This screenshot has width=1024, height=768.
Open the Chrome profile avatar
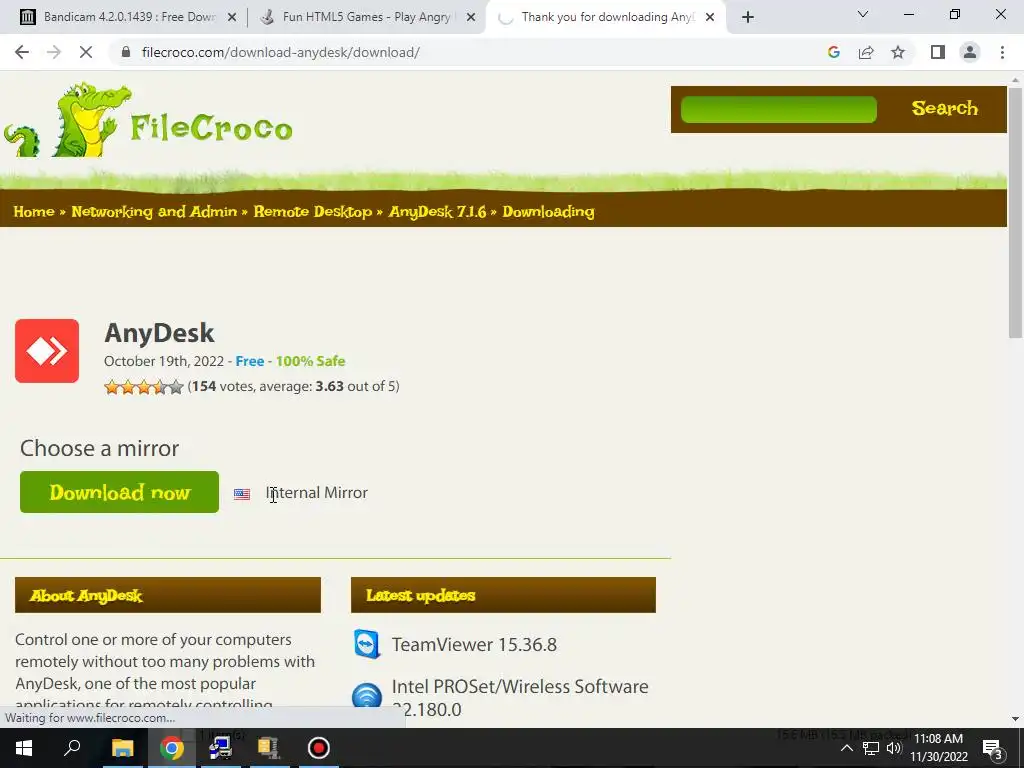970,52
